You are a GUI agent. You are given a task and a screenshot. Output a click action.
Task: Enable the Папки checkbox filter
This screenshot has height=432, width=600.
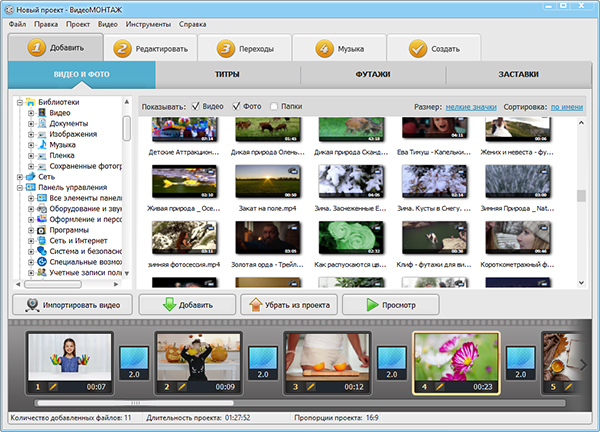coord(274,106)
